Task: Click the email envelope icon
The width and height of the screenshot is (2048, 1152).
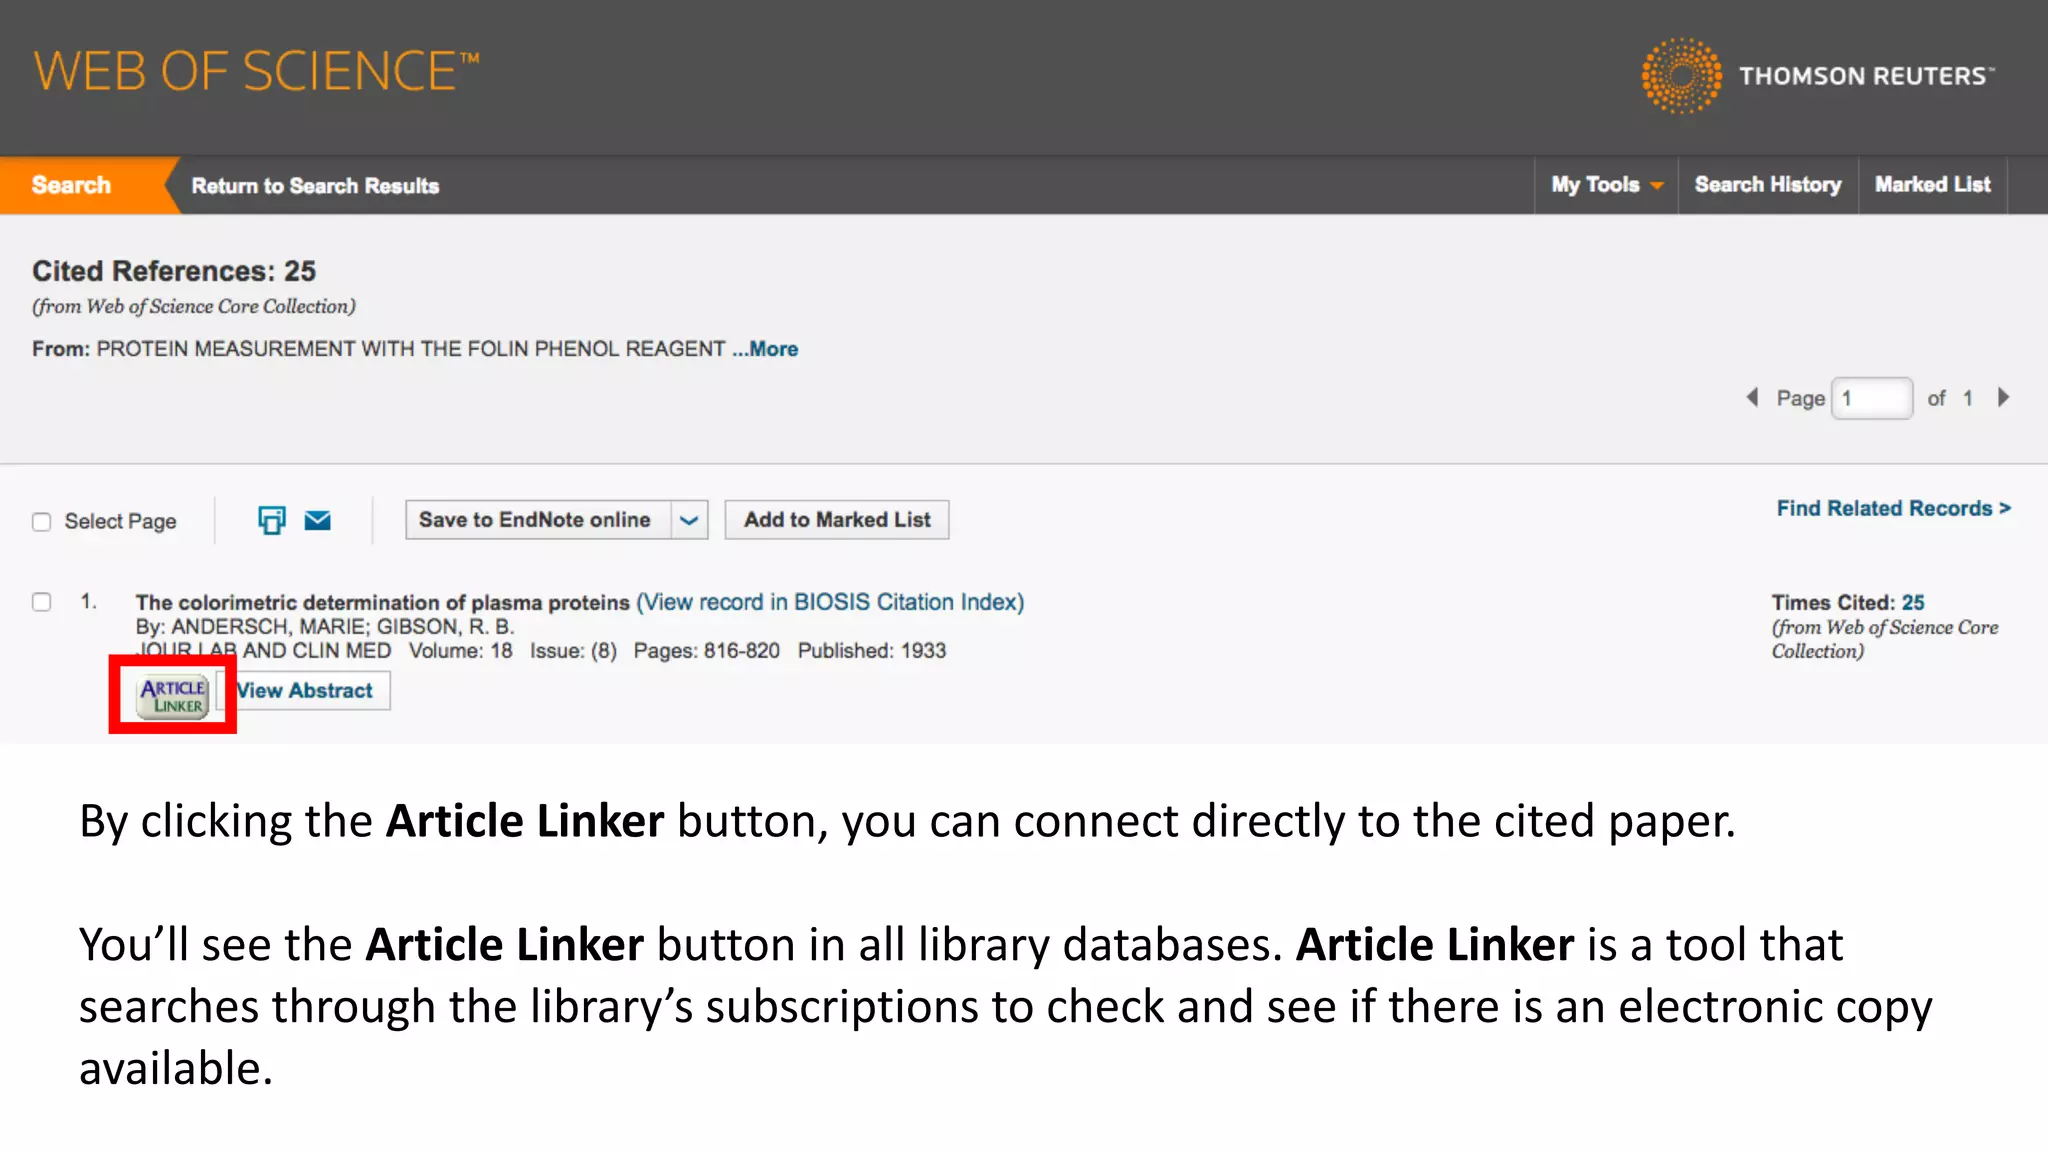Action: pos(318,520)
